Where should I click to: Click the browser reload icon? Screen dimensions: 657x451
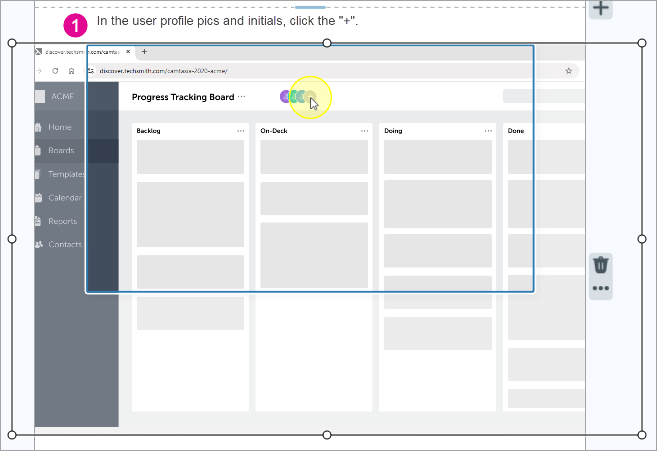tap(55, 71)
